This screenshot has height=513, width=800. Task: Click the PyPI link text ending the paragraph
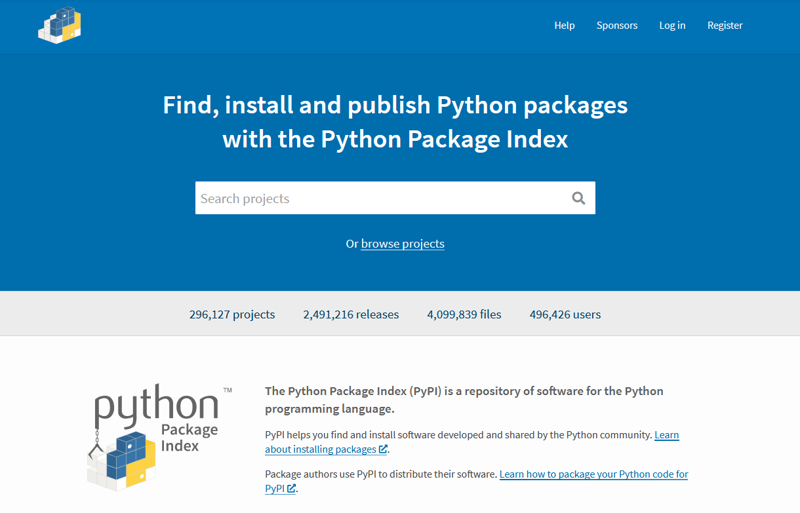click(x=274, y=488)
